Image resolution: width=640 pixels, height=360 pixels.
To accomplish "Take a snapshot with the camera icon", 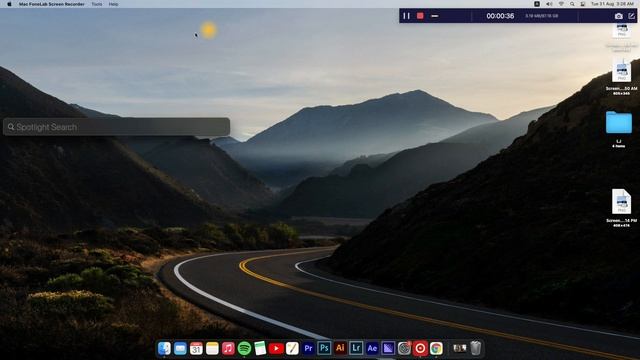I will pyautogui.click(x=619, y=16).
